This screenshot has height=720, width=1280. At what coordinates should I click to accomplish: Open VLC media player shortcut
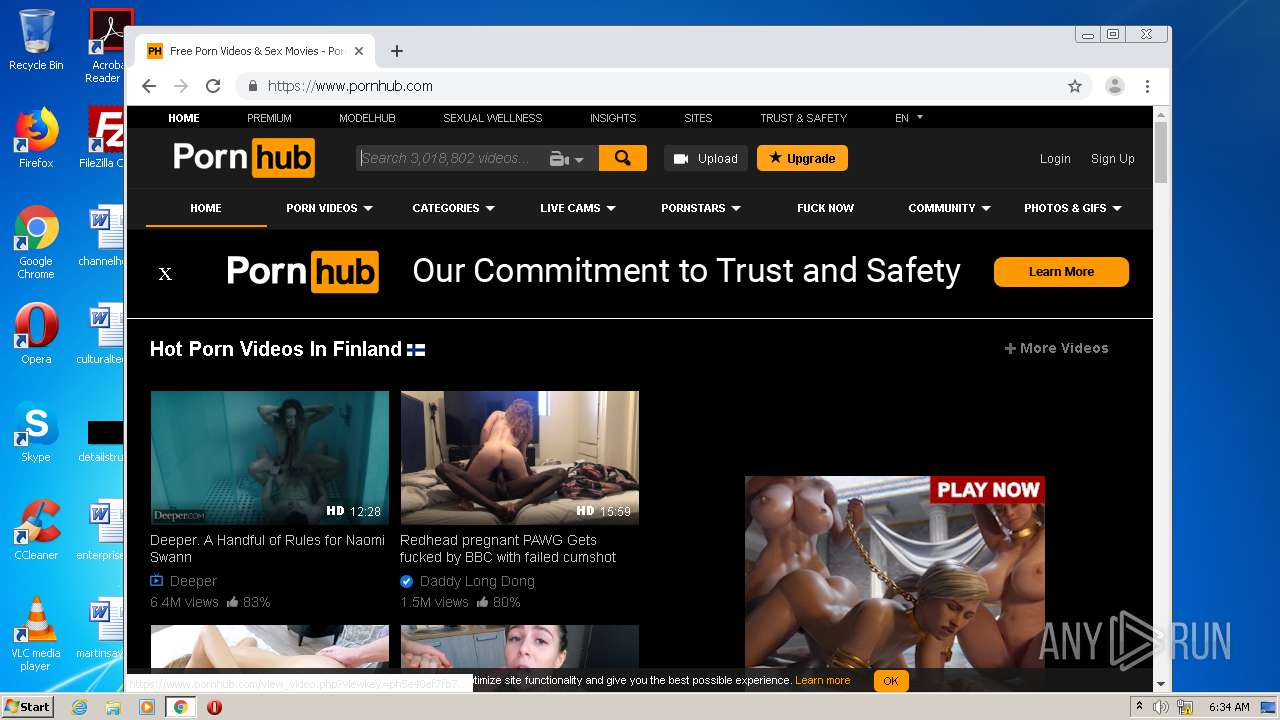tap(36, 633)
